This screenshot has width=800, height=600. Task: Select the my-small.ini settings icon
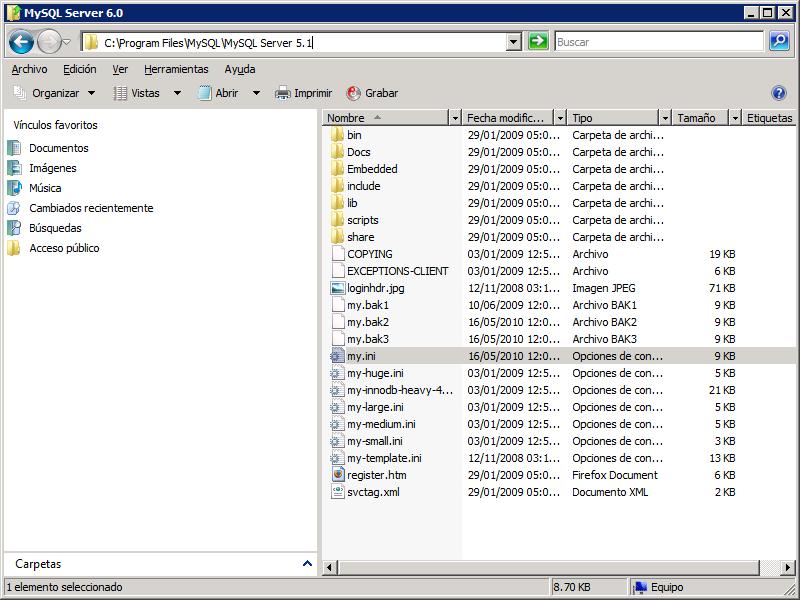click(338, 441)
